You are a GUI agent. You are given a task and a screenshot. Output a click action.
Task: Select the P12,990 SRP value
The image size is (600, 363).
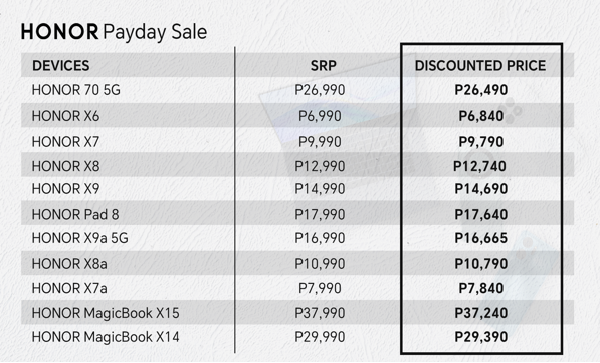click(320, 166)
